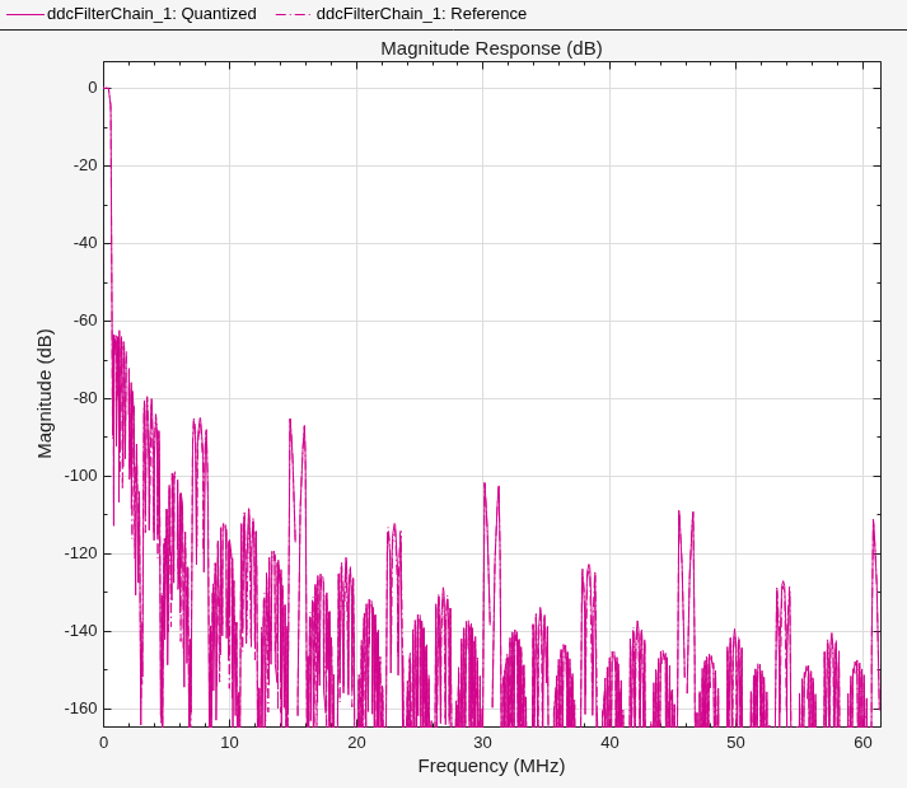This screenshot has width=907, height=788.
Task: Click the spectral peak near 45.5 MHz
Action: click(679, 512)
